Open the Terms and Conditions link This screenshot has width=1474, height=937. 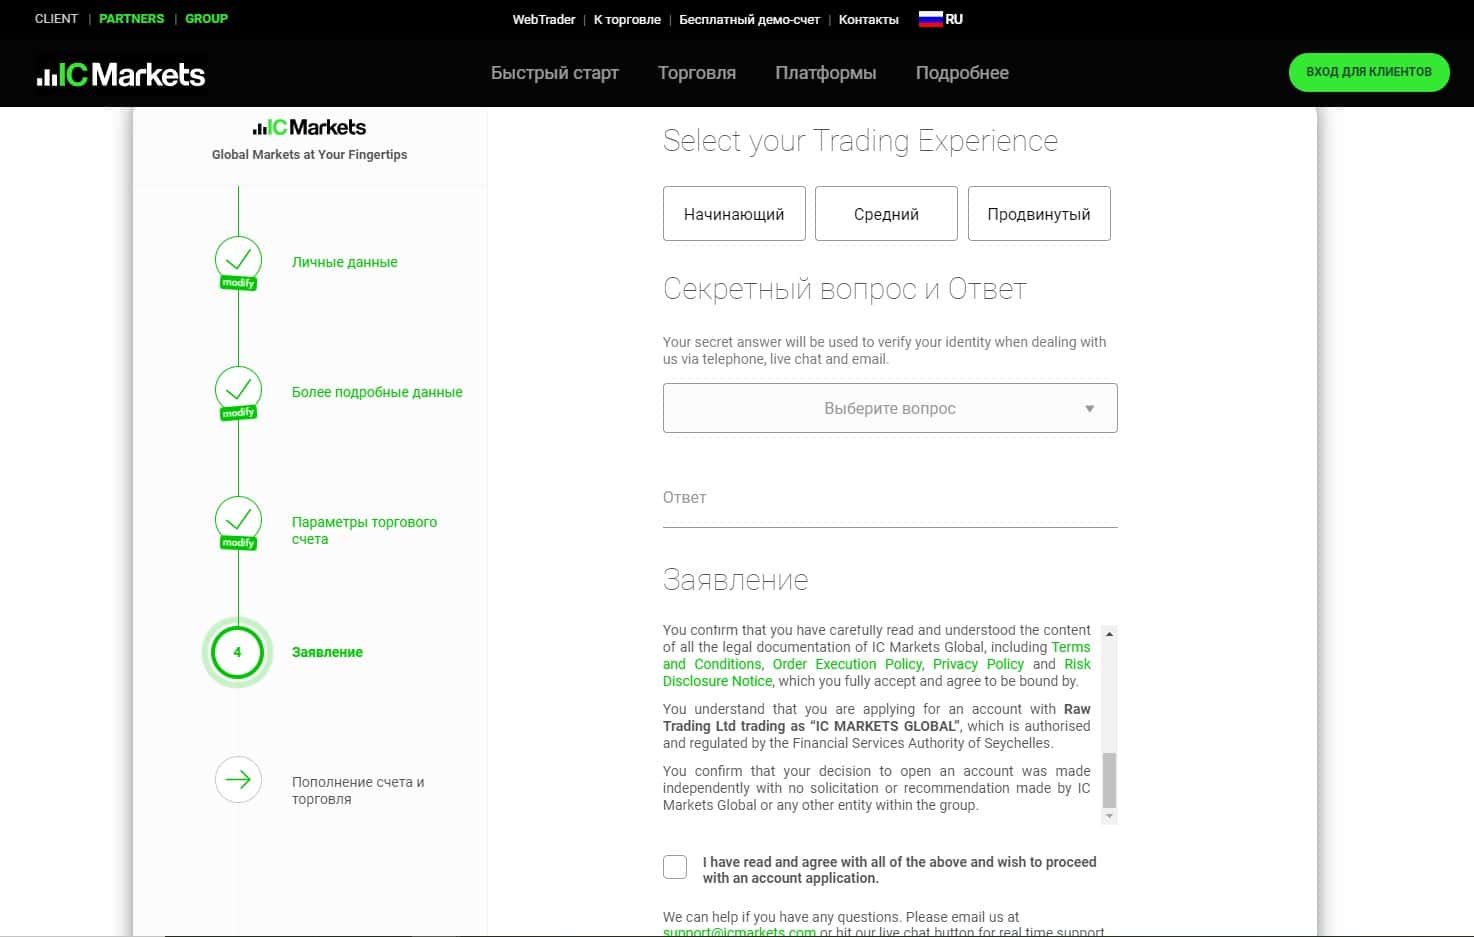712,664
